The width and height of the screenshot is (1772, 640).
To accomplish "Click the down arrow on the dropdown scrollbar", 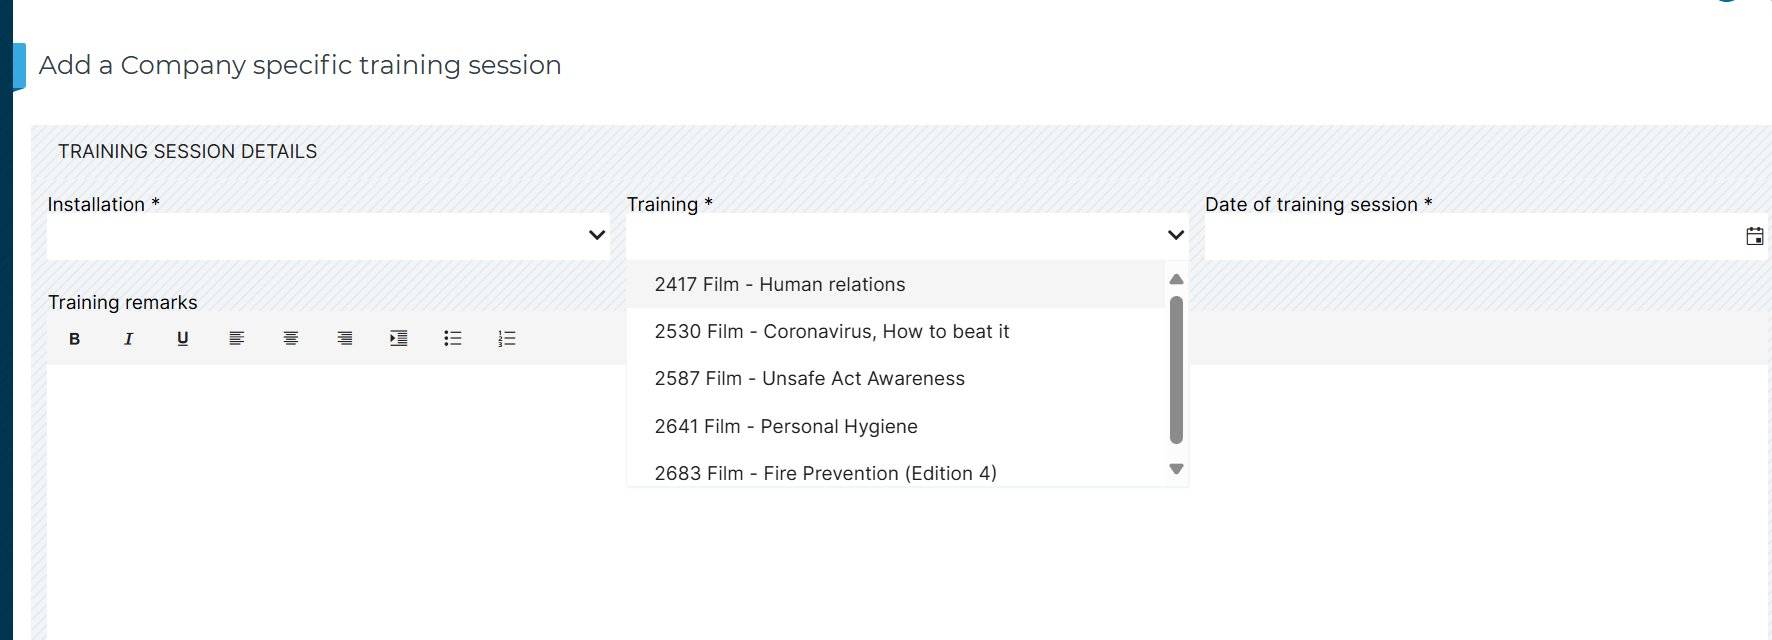I will (1176, 468).
